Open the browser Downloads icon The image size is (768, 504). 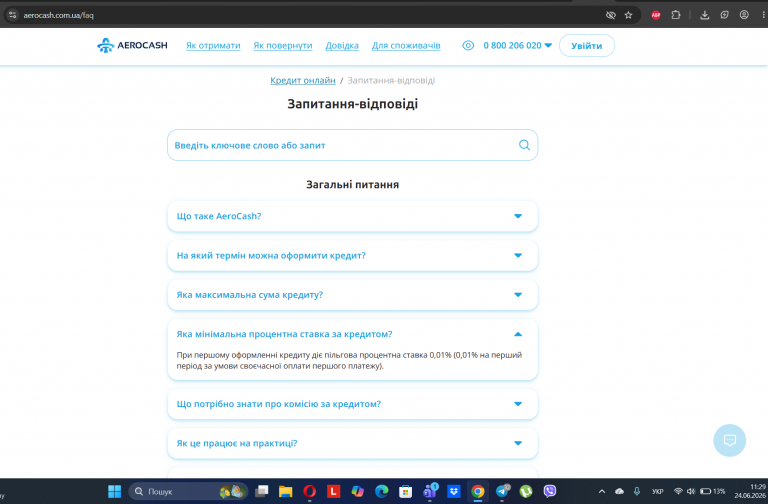pyautogui.click(x=704, y=15)
